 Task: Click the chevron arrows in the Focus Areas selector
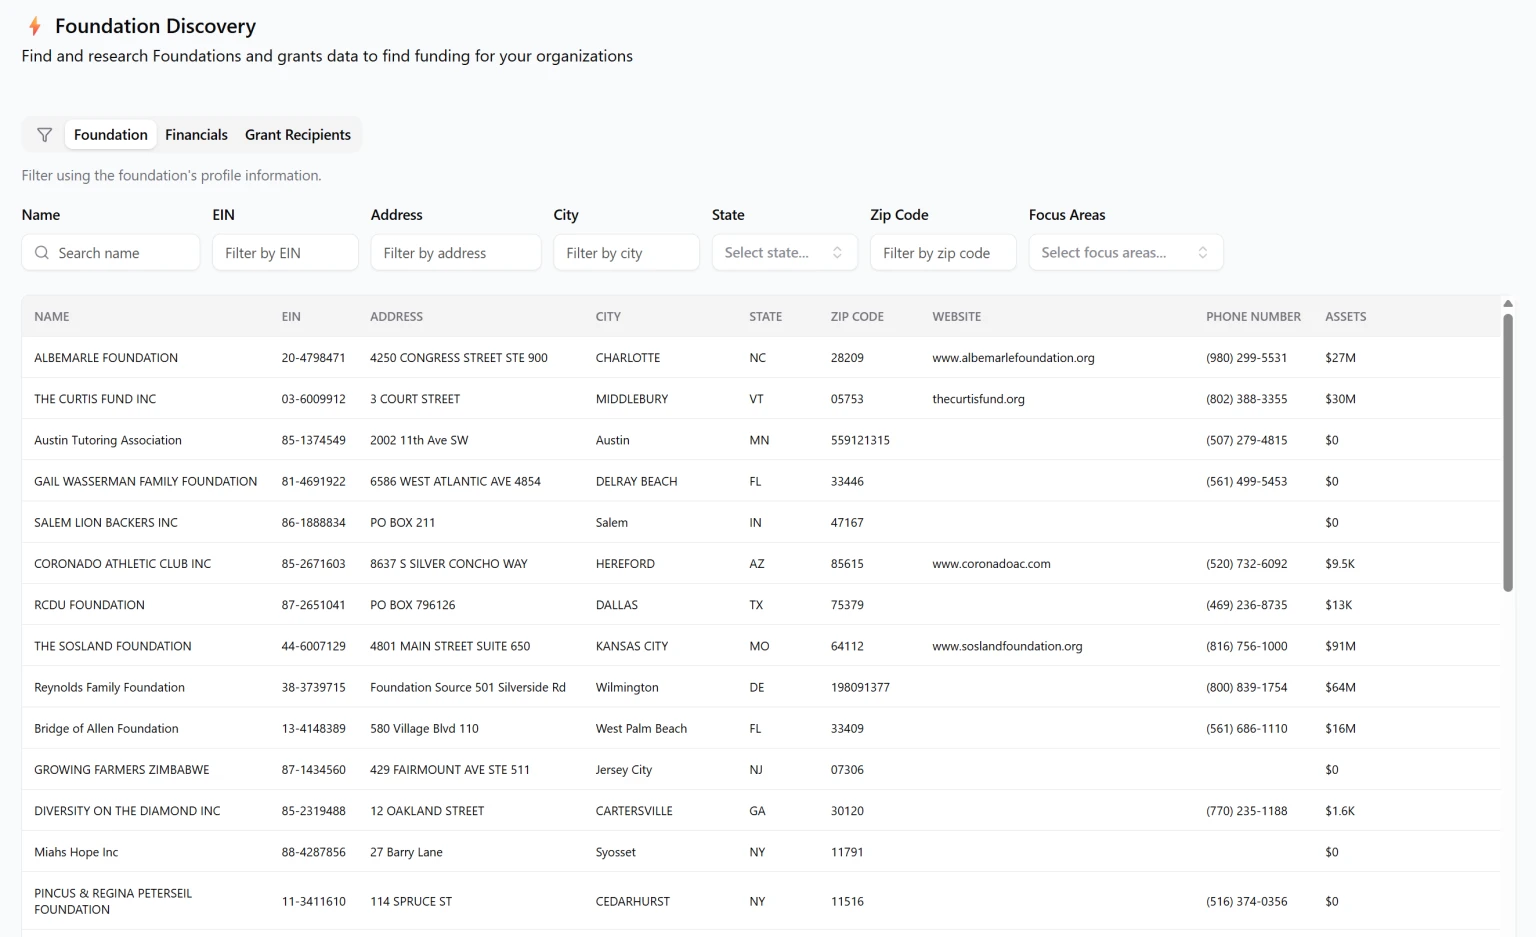(1203, 253)
